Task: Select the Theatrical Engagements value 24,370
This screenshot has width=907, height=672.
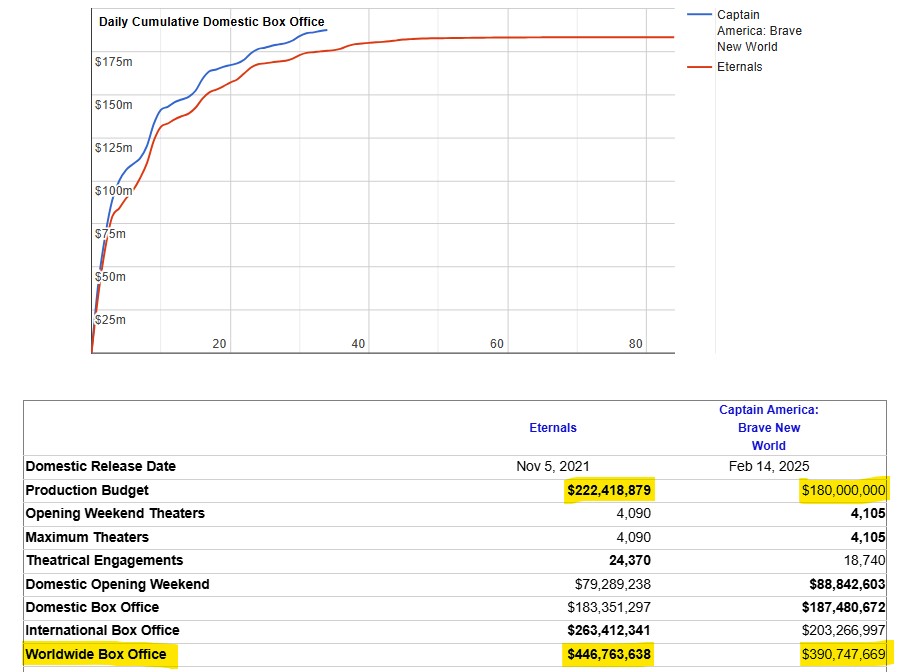Action: 629,561
